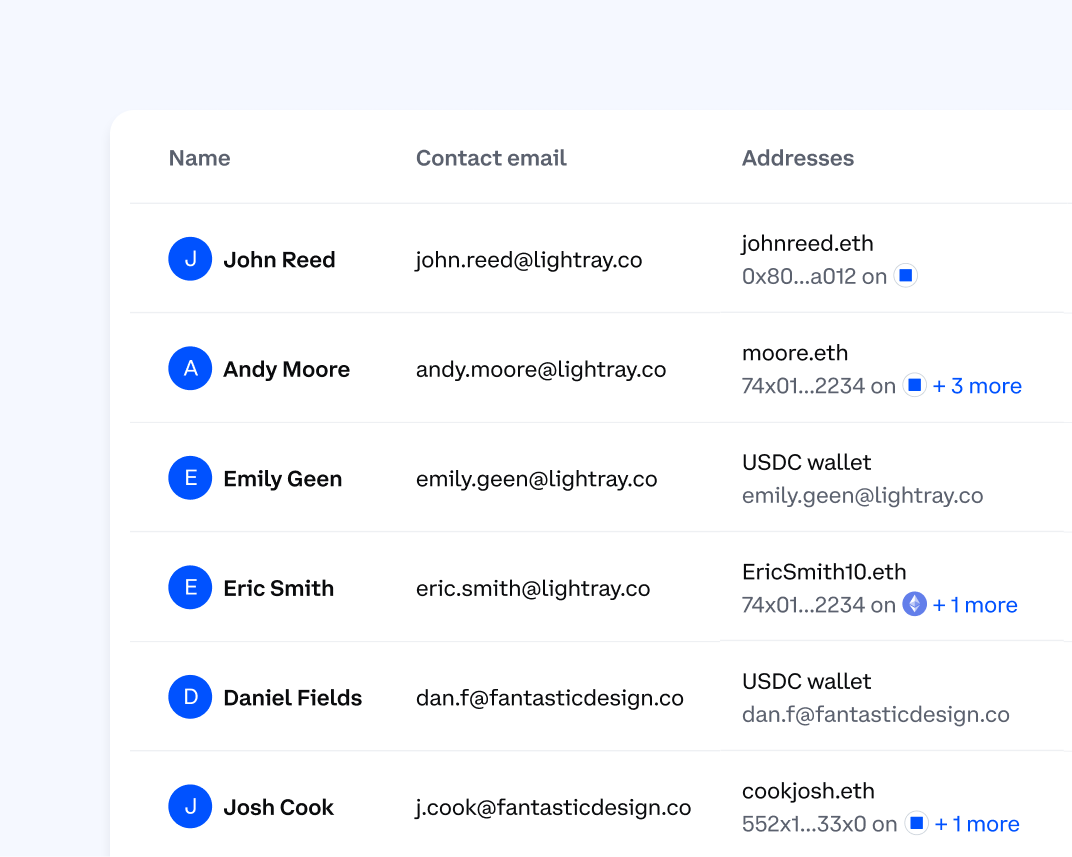Expand Eric Smith's '+ 1 more' addresses

975,604
